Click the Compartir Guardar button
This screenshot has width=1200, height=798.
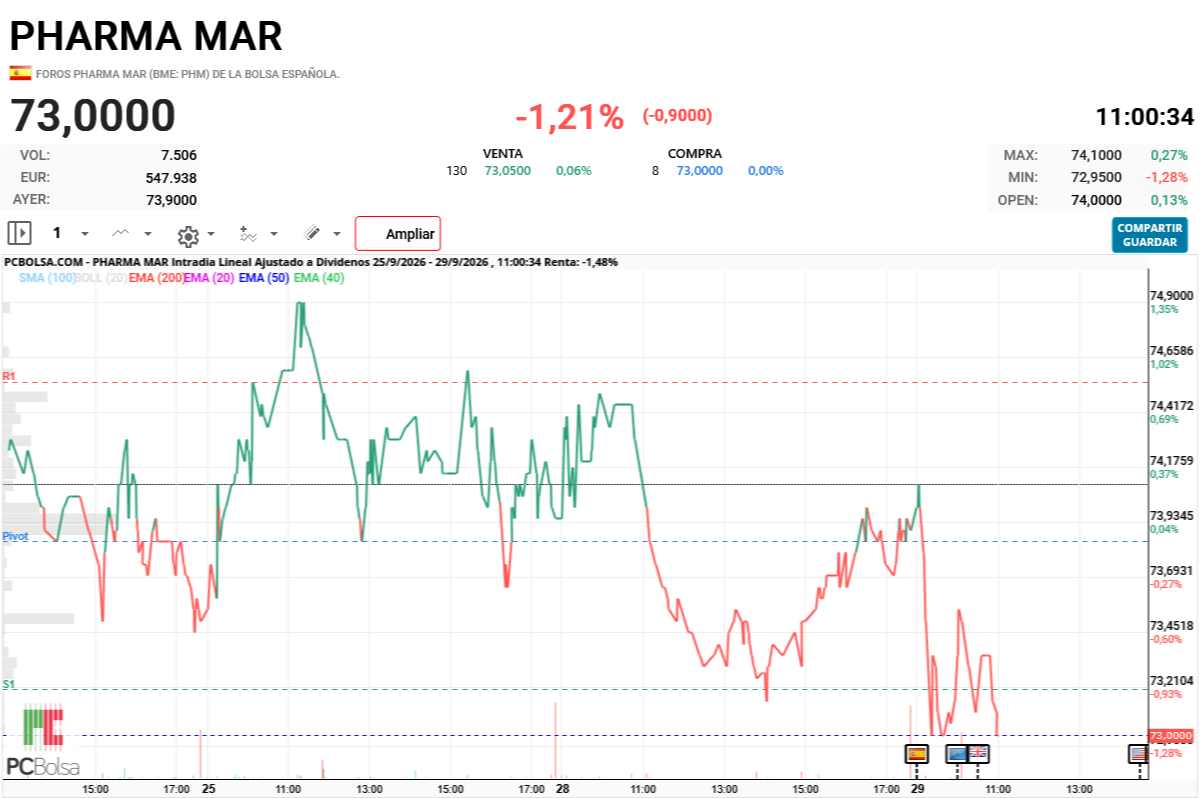point(1150,235)
